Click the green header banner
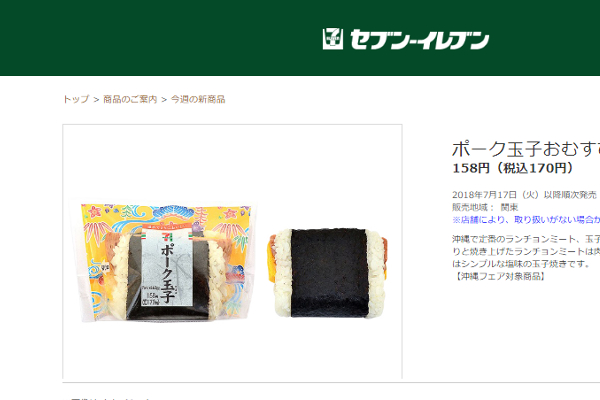This screenshot has height=400, width=600. [300, 38]
